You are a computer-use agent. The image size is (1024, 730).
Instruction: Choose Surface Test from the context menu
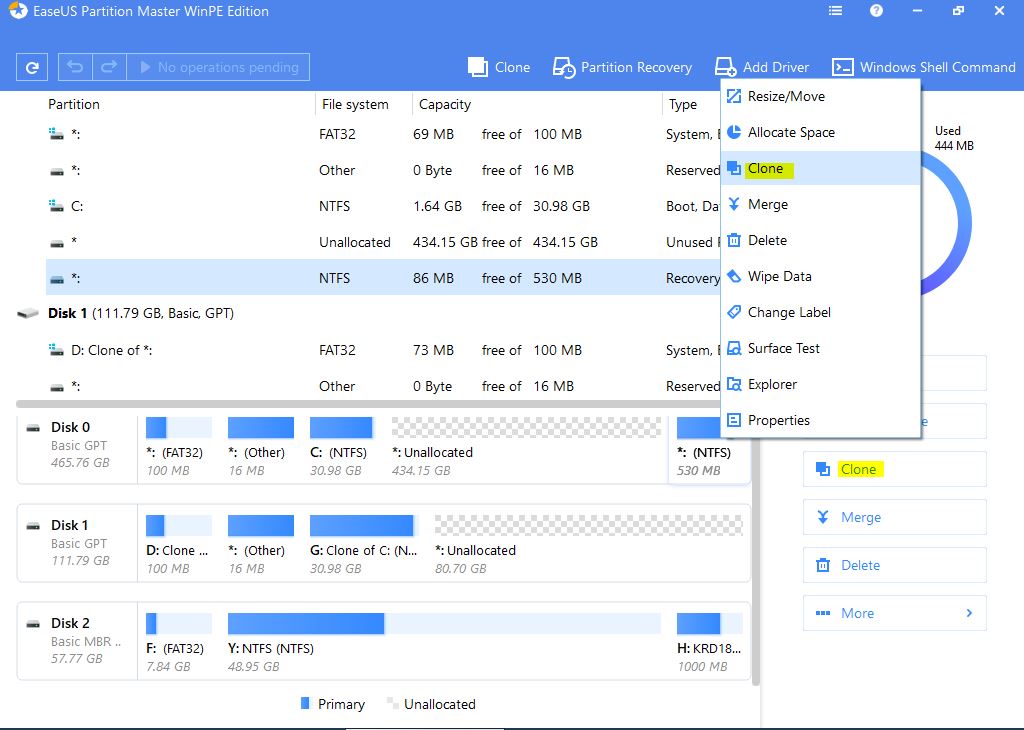pyautogui.click(x=783, y=349)
